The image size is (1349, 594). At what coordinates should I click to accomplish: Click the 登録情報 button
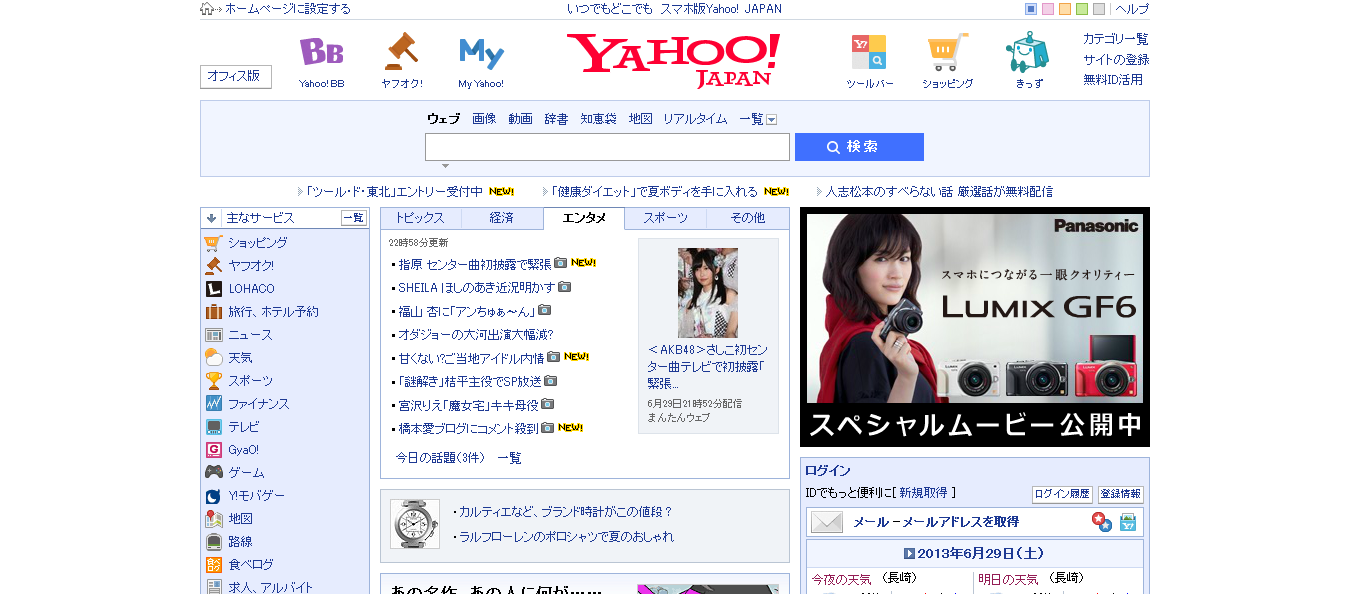(x=1120, y=495)
